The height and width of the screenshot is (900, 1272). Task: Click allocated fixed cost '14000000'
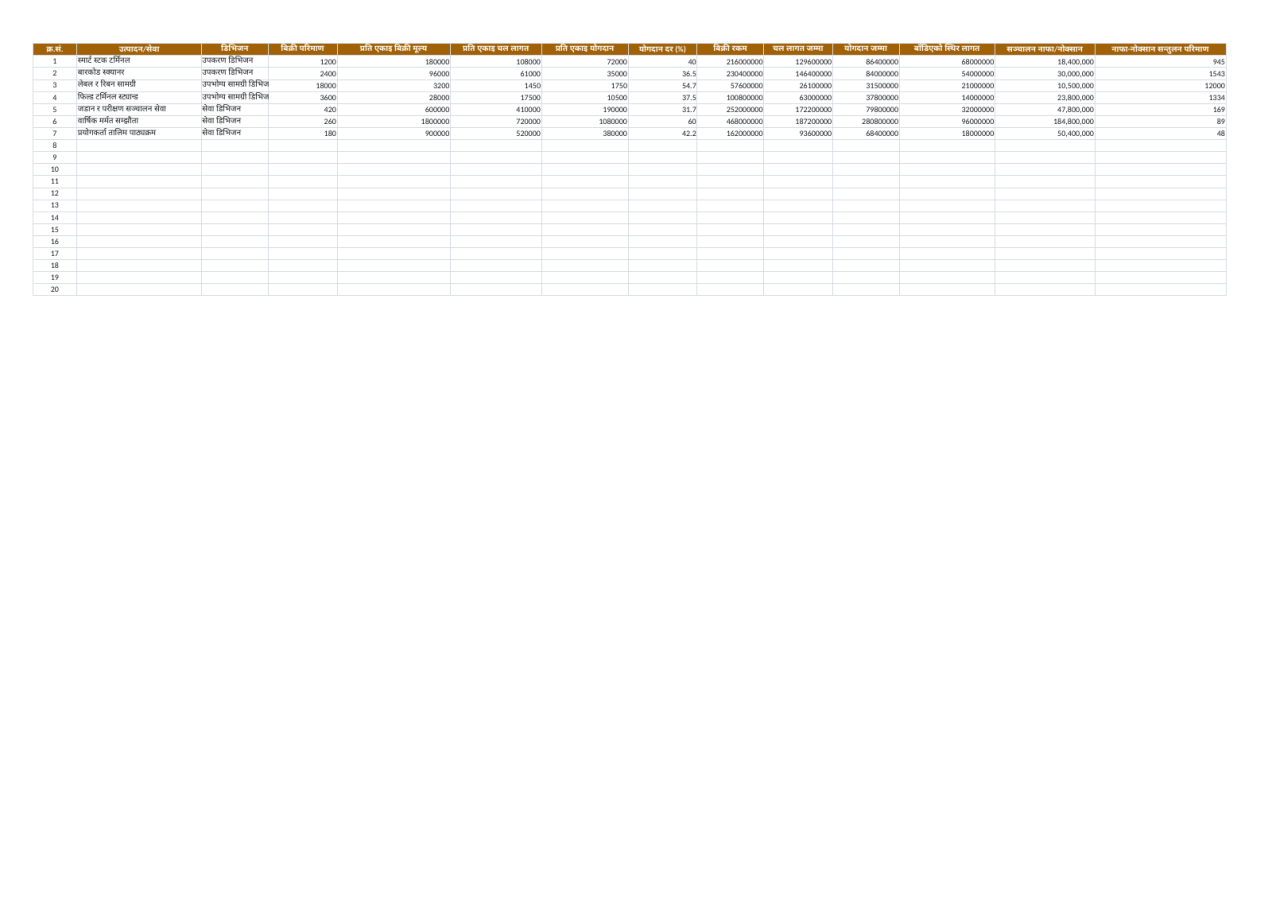tap(947, 98)
